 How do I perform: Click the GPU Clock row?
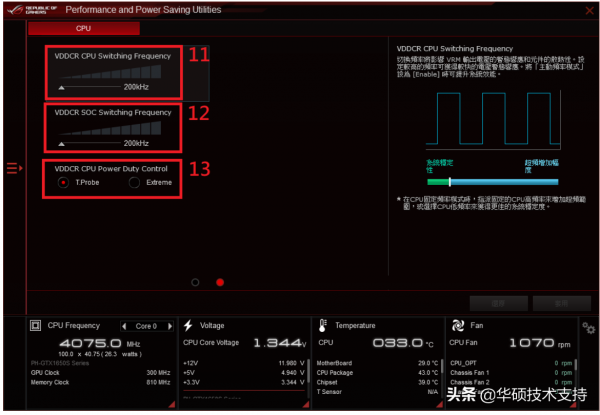(x=101, y=373)
